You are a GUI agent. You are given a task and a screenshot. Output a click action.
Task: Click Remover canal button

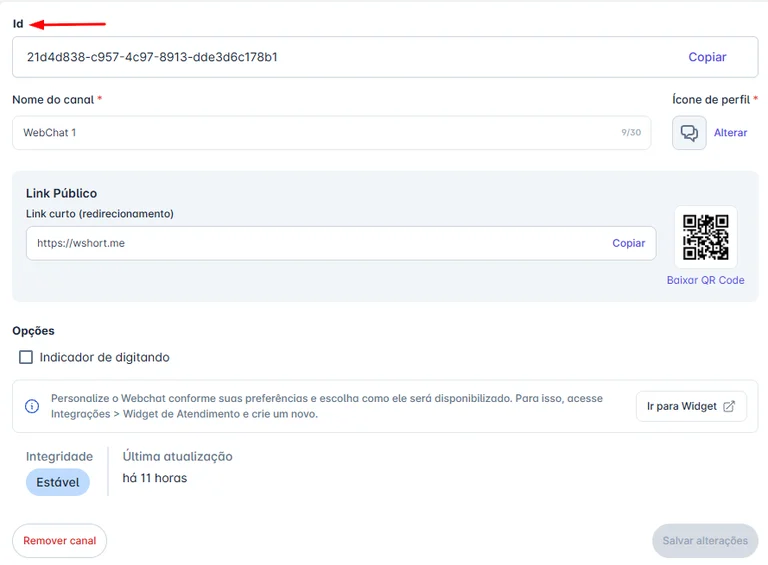(59, 541)
